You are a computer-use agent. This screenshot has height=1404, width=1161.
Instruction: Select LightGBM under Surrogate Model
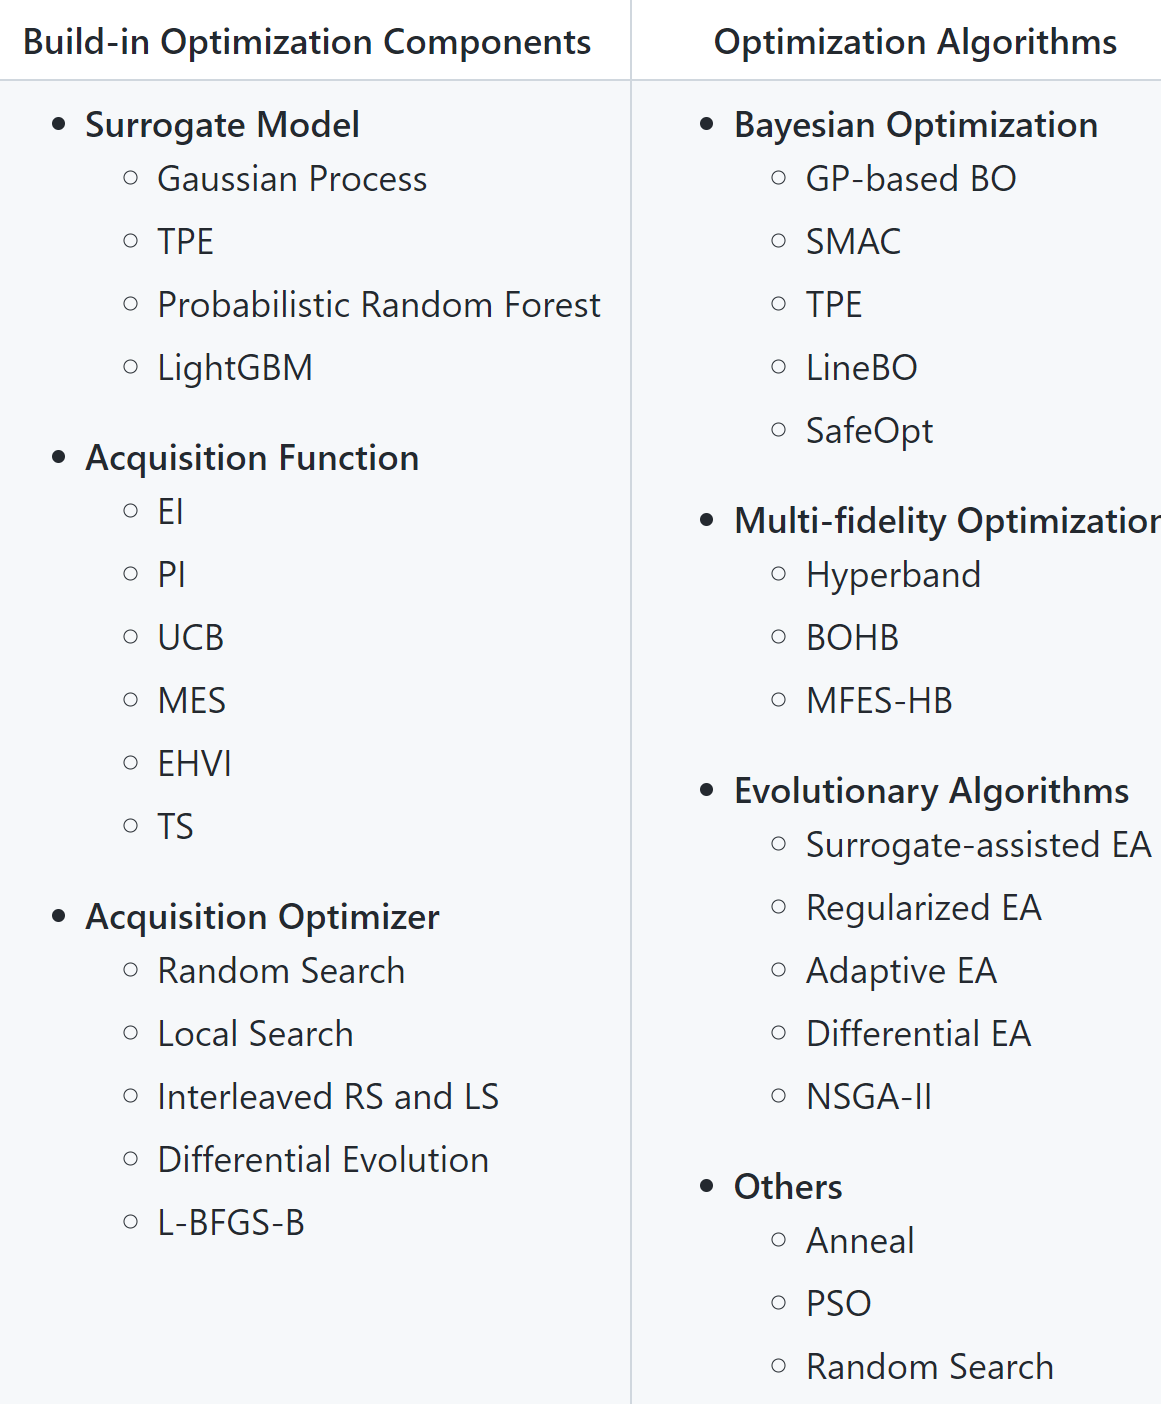235,368
